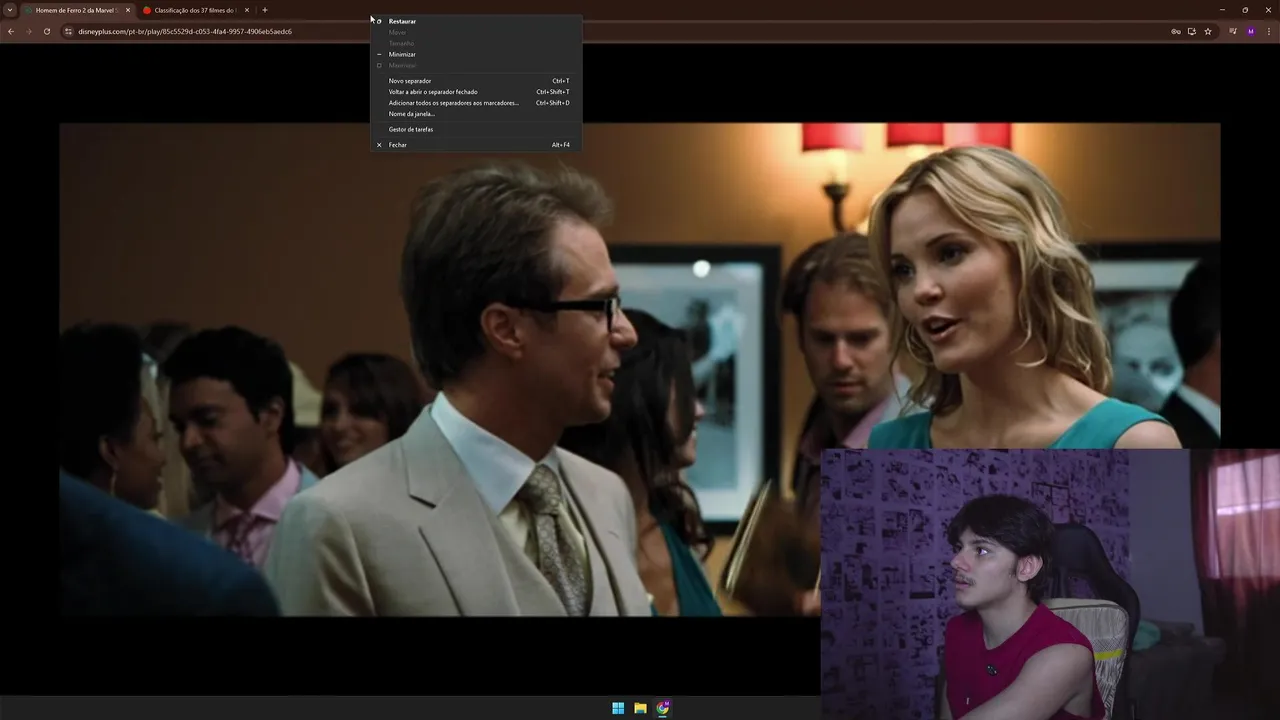Restore down the Chrome window
The image size is (1280, 720).
click(1245, 10)
